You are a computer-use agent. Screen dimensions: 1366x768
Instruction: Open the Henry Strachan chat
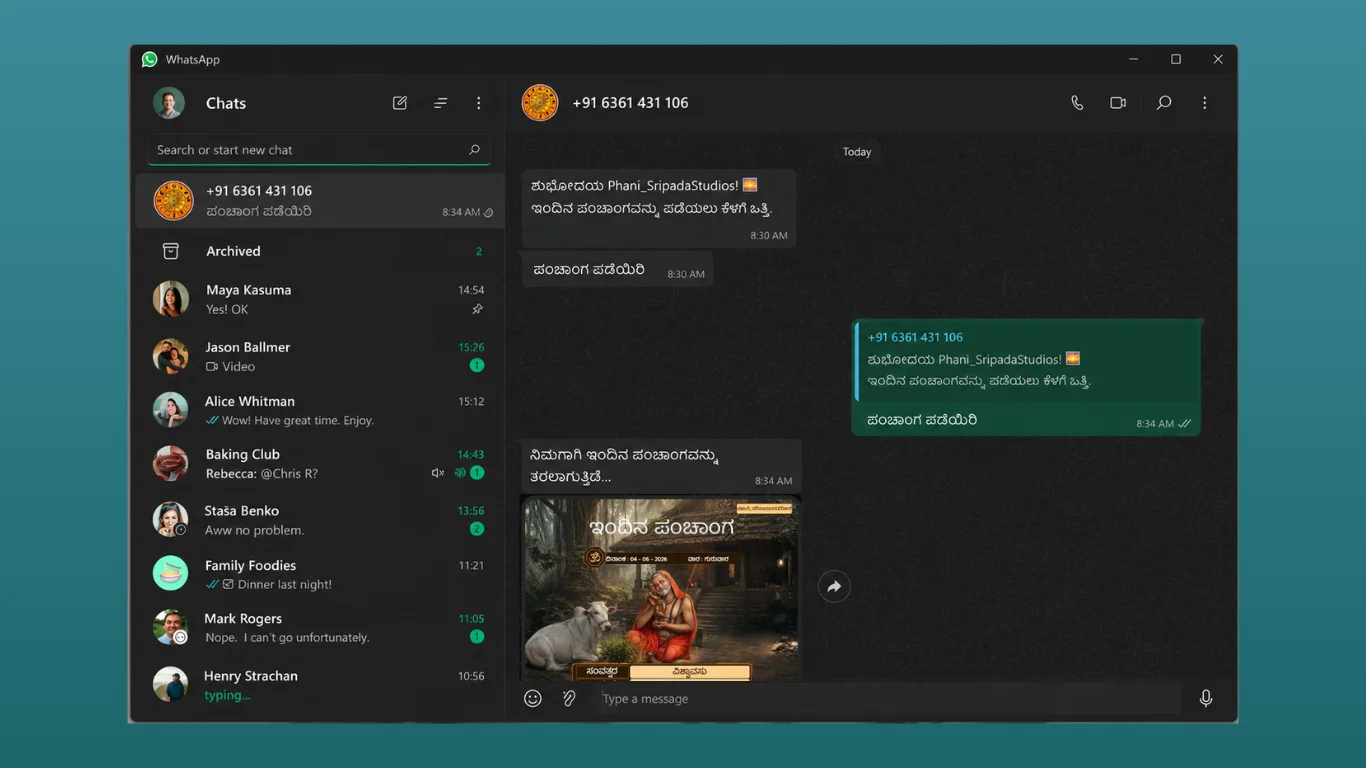tap(320, 685)
